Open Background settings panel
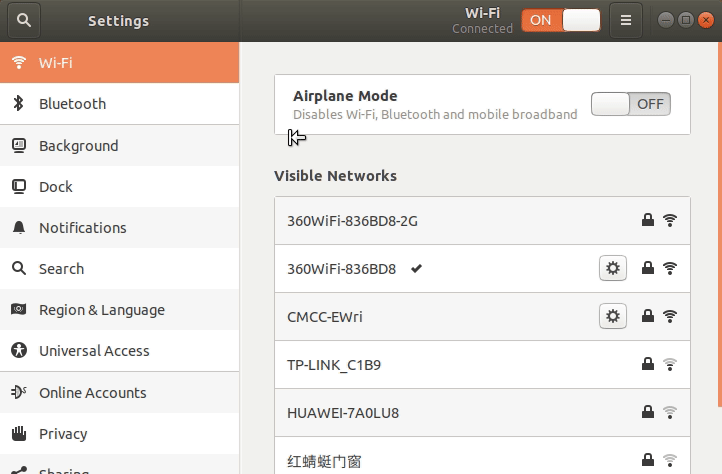The height and width of the screenshot is (474, 722). pyautogui.click(x=119, y=146)
